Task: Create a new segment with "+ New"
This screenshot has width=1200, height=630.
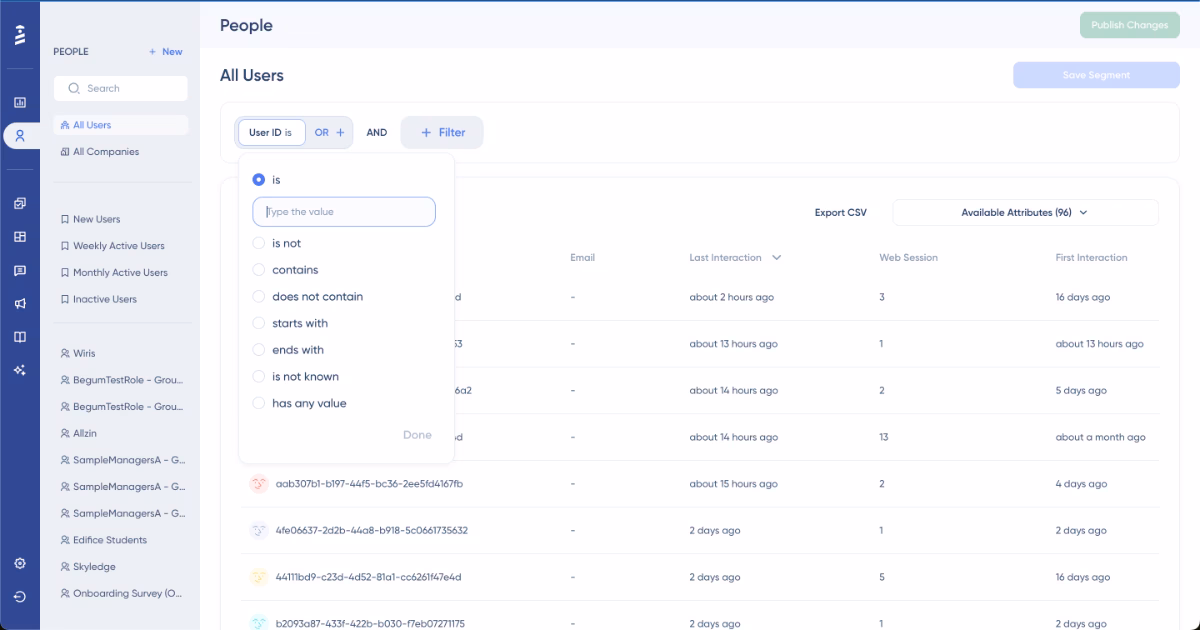Action: coord(166,52)
